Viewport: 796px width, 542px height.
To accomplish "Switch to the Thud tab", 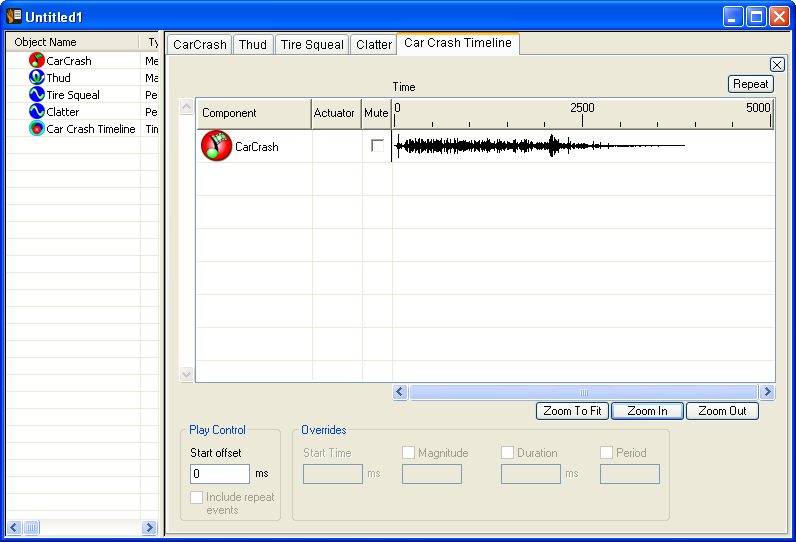I will coord(253,45).
